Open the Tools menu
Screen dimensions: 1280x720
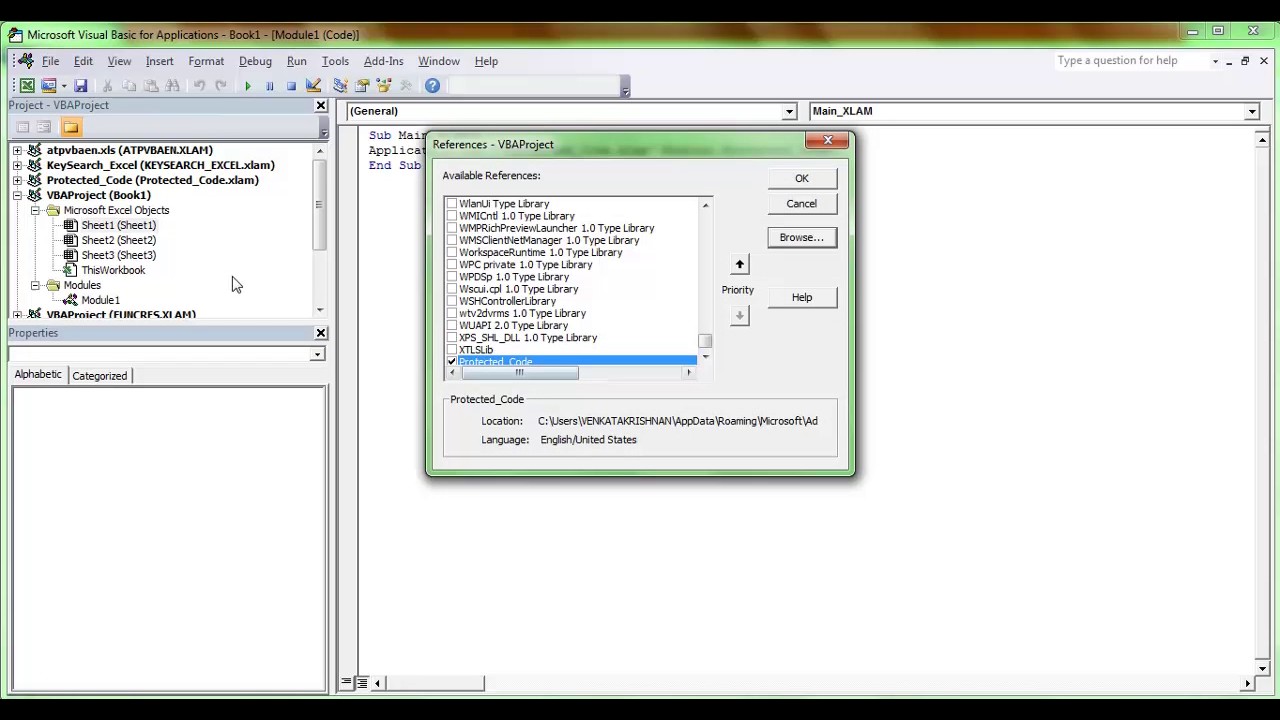[335, 61]
